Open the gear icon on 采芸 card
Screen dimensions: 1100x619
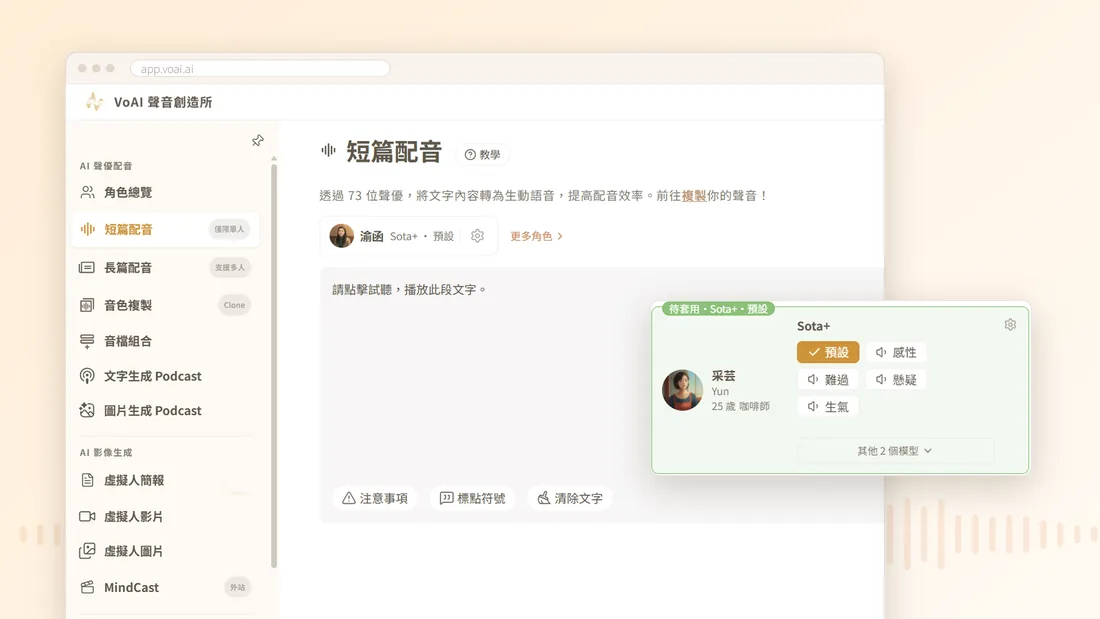(x=1010, y=324)
